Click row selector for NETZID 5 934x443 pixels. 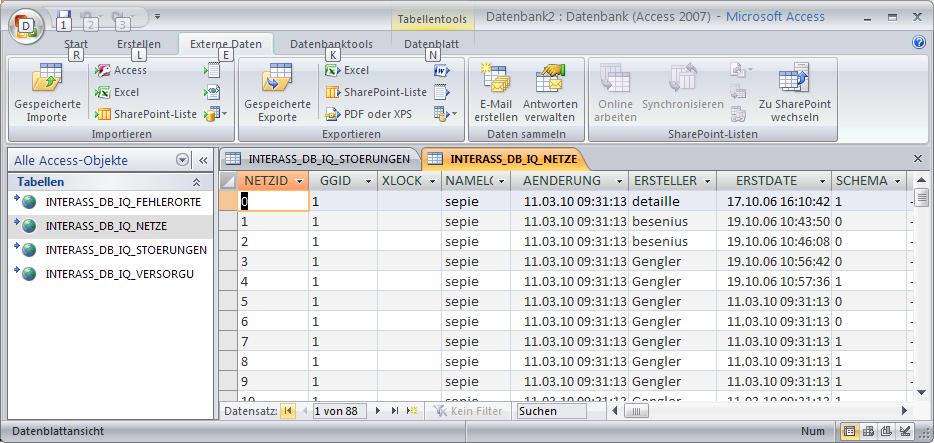228,301
